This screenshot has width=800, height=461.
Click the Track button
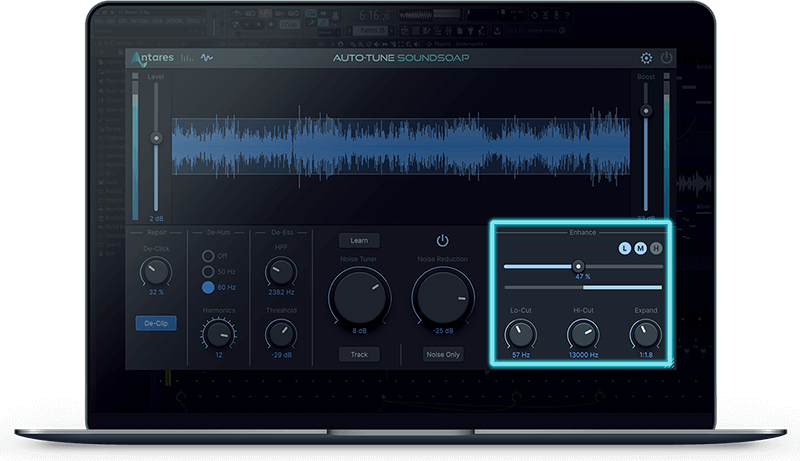click(x=359, y=354)
